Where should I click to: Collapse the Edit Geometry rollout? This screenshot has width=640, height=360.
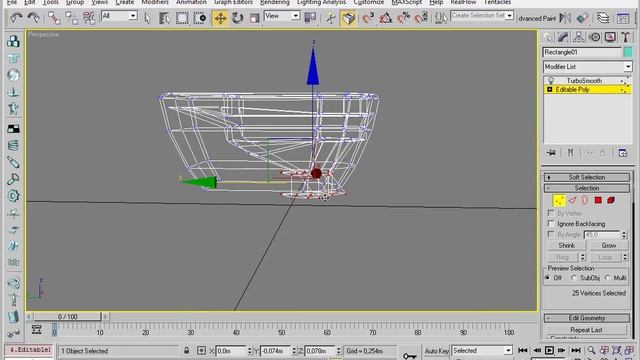587,318
